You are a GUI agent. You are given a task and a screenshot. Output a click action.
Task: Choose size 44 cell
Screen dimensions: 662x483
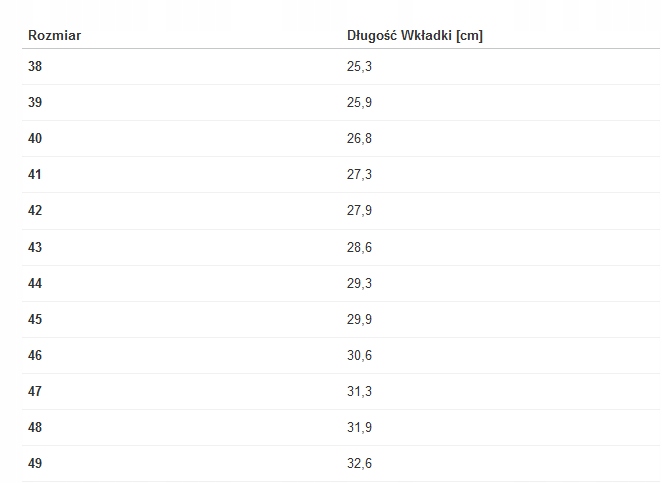click(36, 283)
